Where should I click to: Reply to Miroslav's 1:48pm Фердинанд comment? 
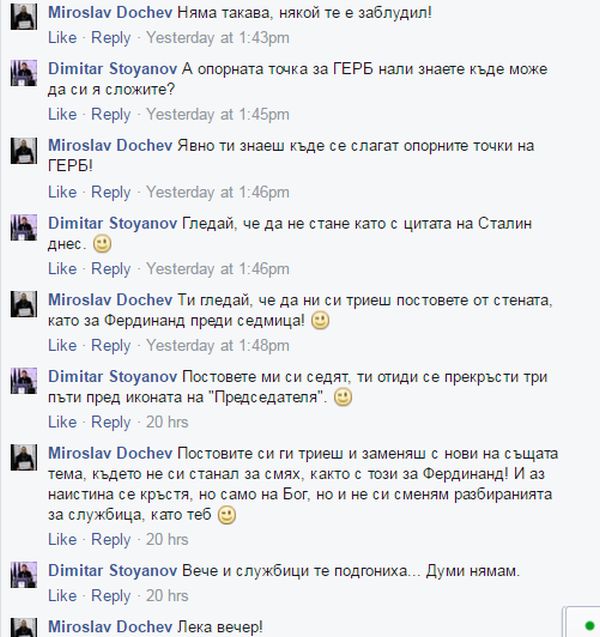tap(110, 345)
